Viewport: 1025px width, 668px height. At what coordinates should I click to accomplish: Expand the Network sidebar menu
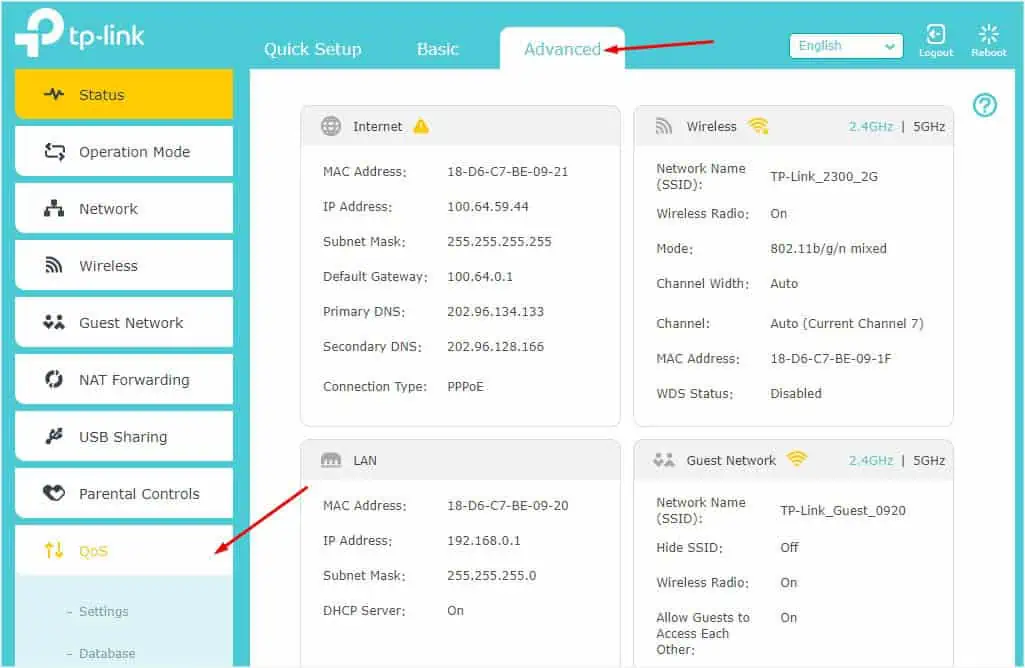tap(123, 209)
